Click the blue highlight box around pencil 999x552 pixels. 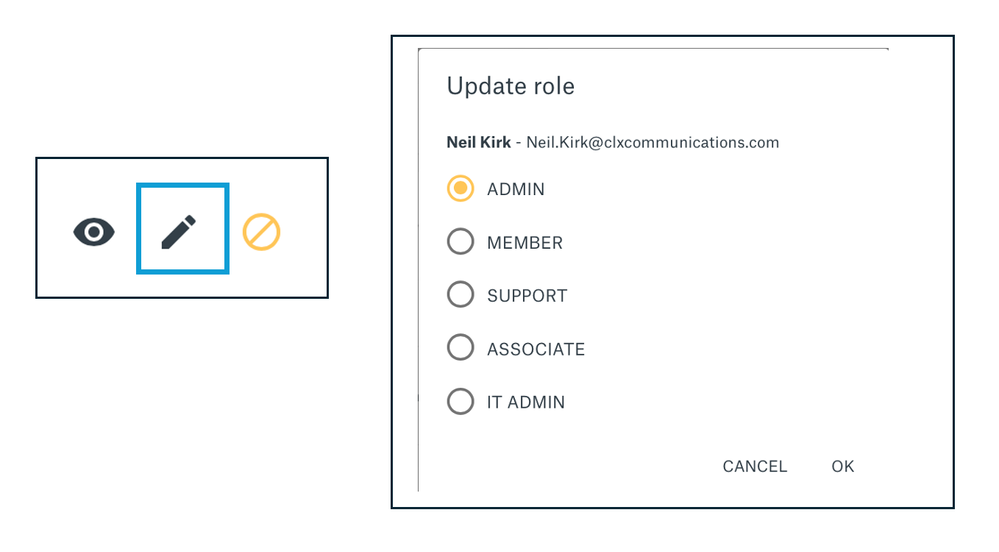[x=183, y=186]
